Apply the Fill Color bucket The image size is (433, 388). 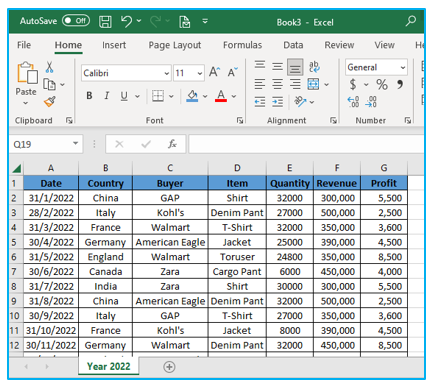192,96
